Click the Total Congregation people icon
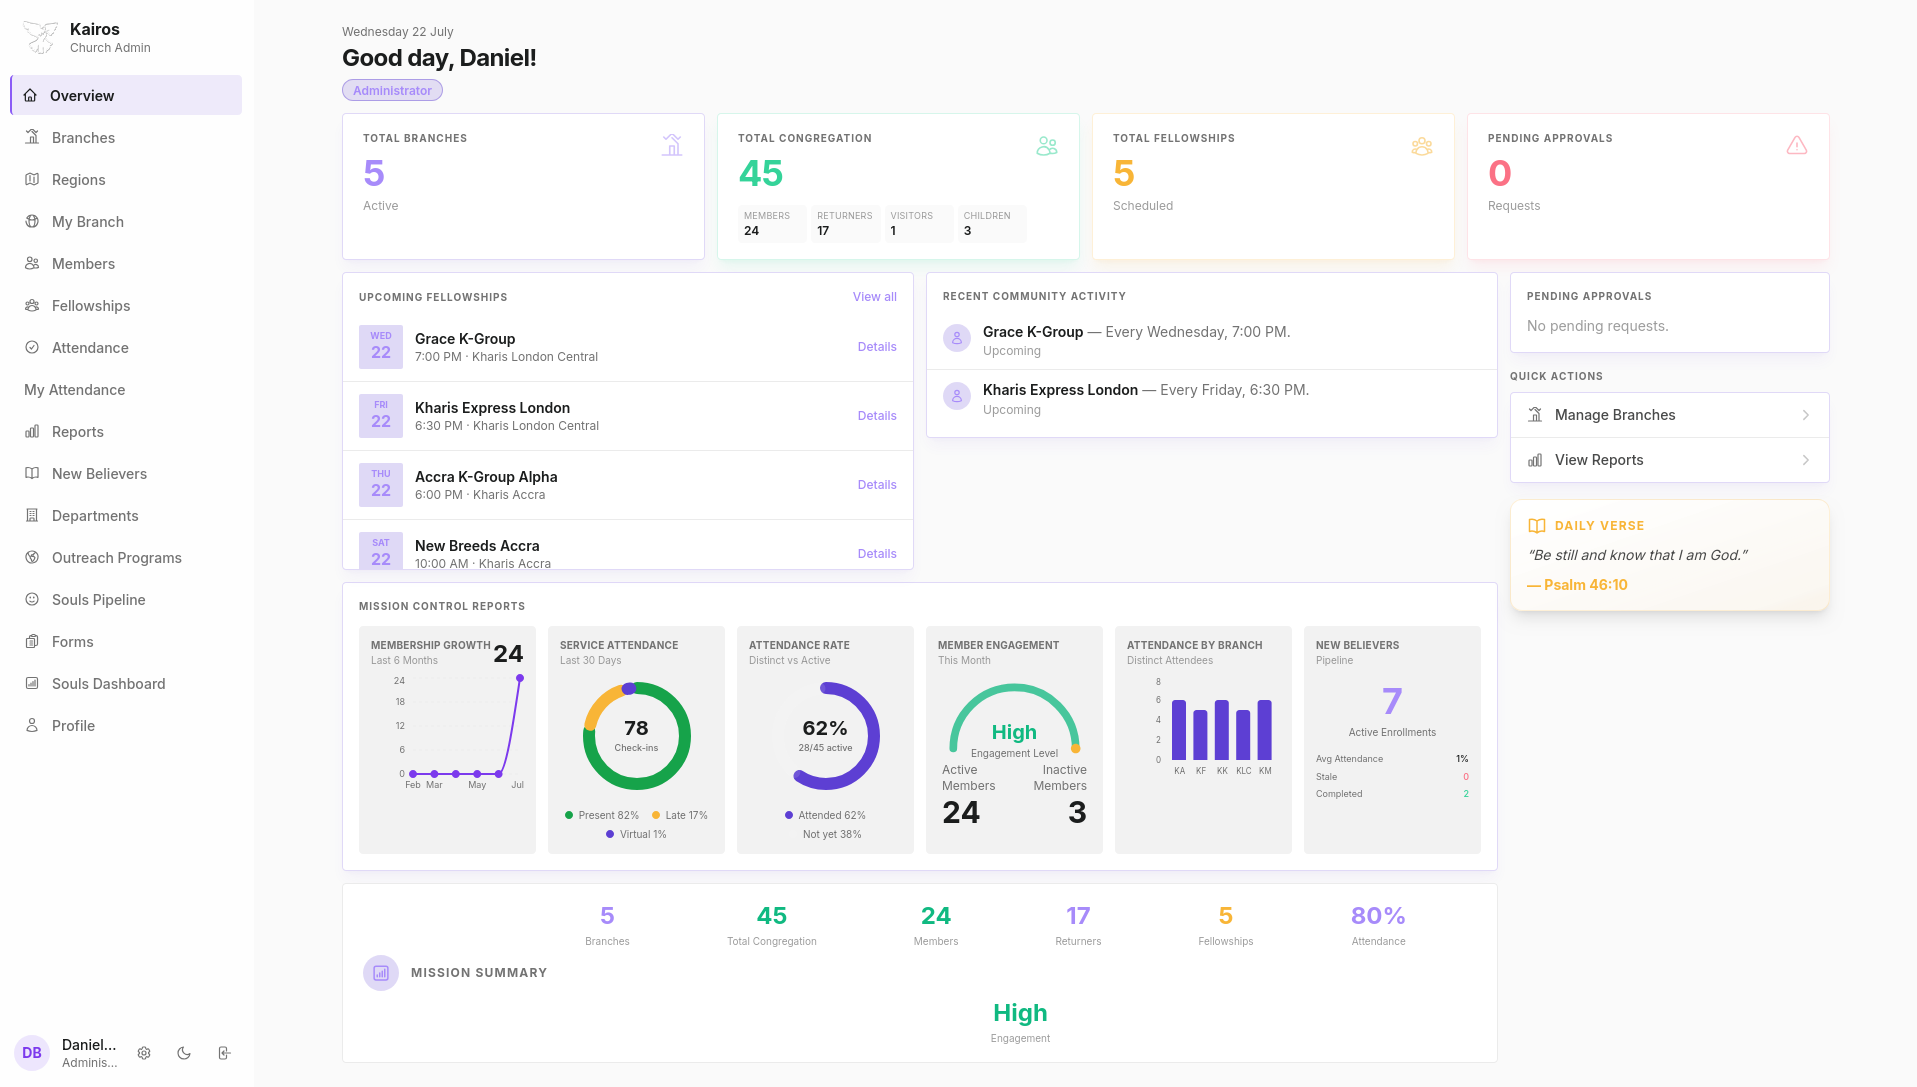 coord(1047,146)
